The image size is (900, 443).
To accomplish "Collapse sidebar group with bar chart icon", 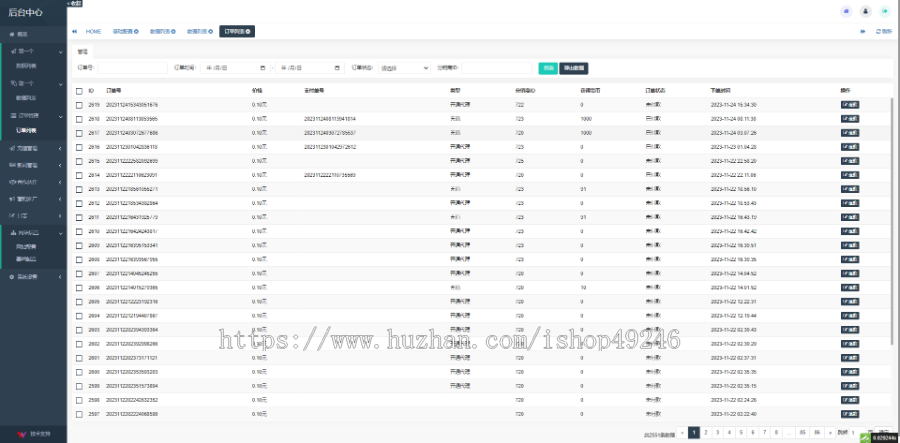I will click(x=33, y=233).
